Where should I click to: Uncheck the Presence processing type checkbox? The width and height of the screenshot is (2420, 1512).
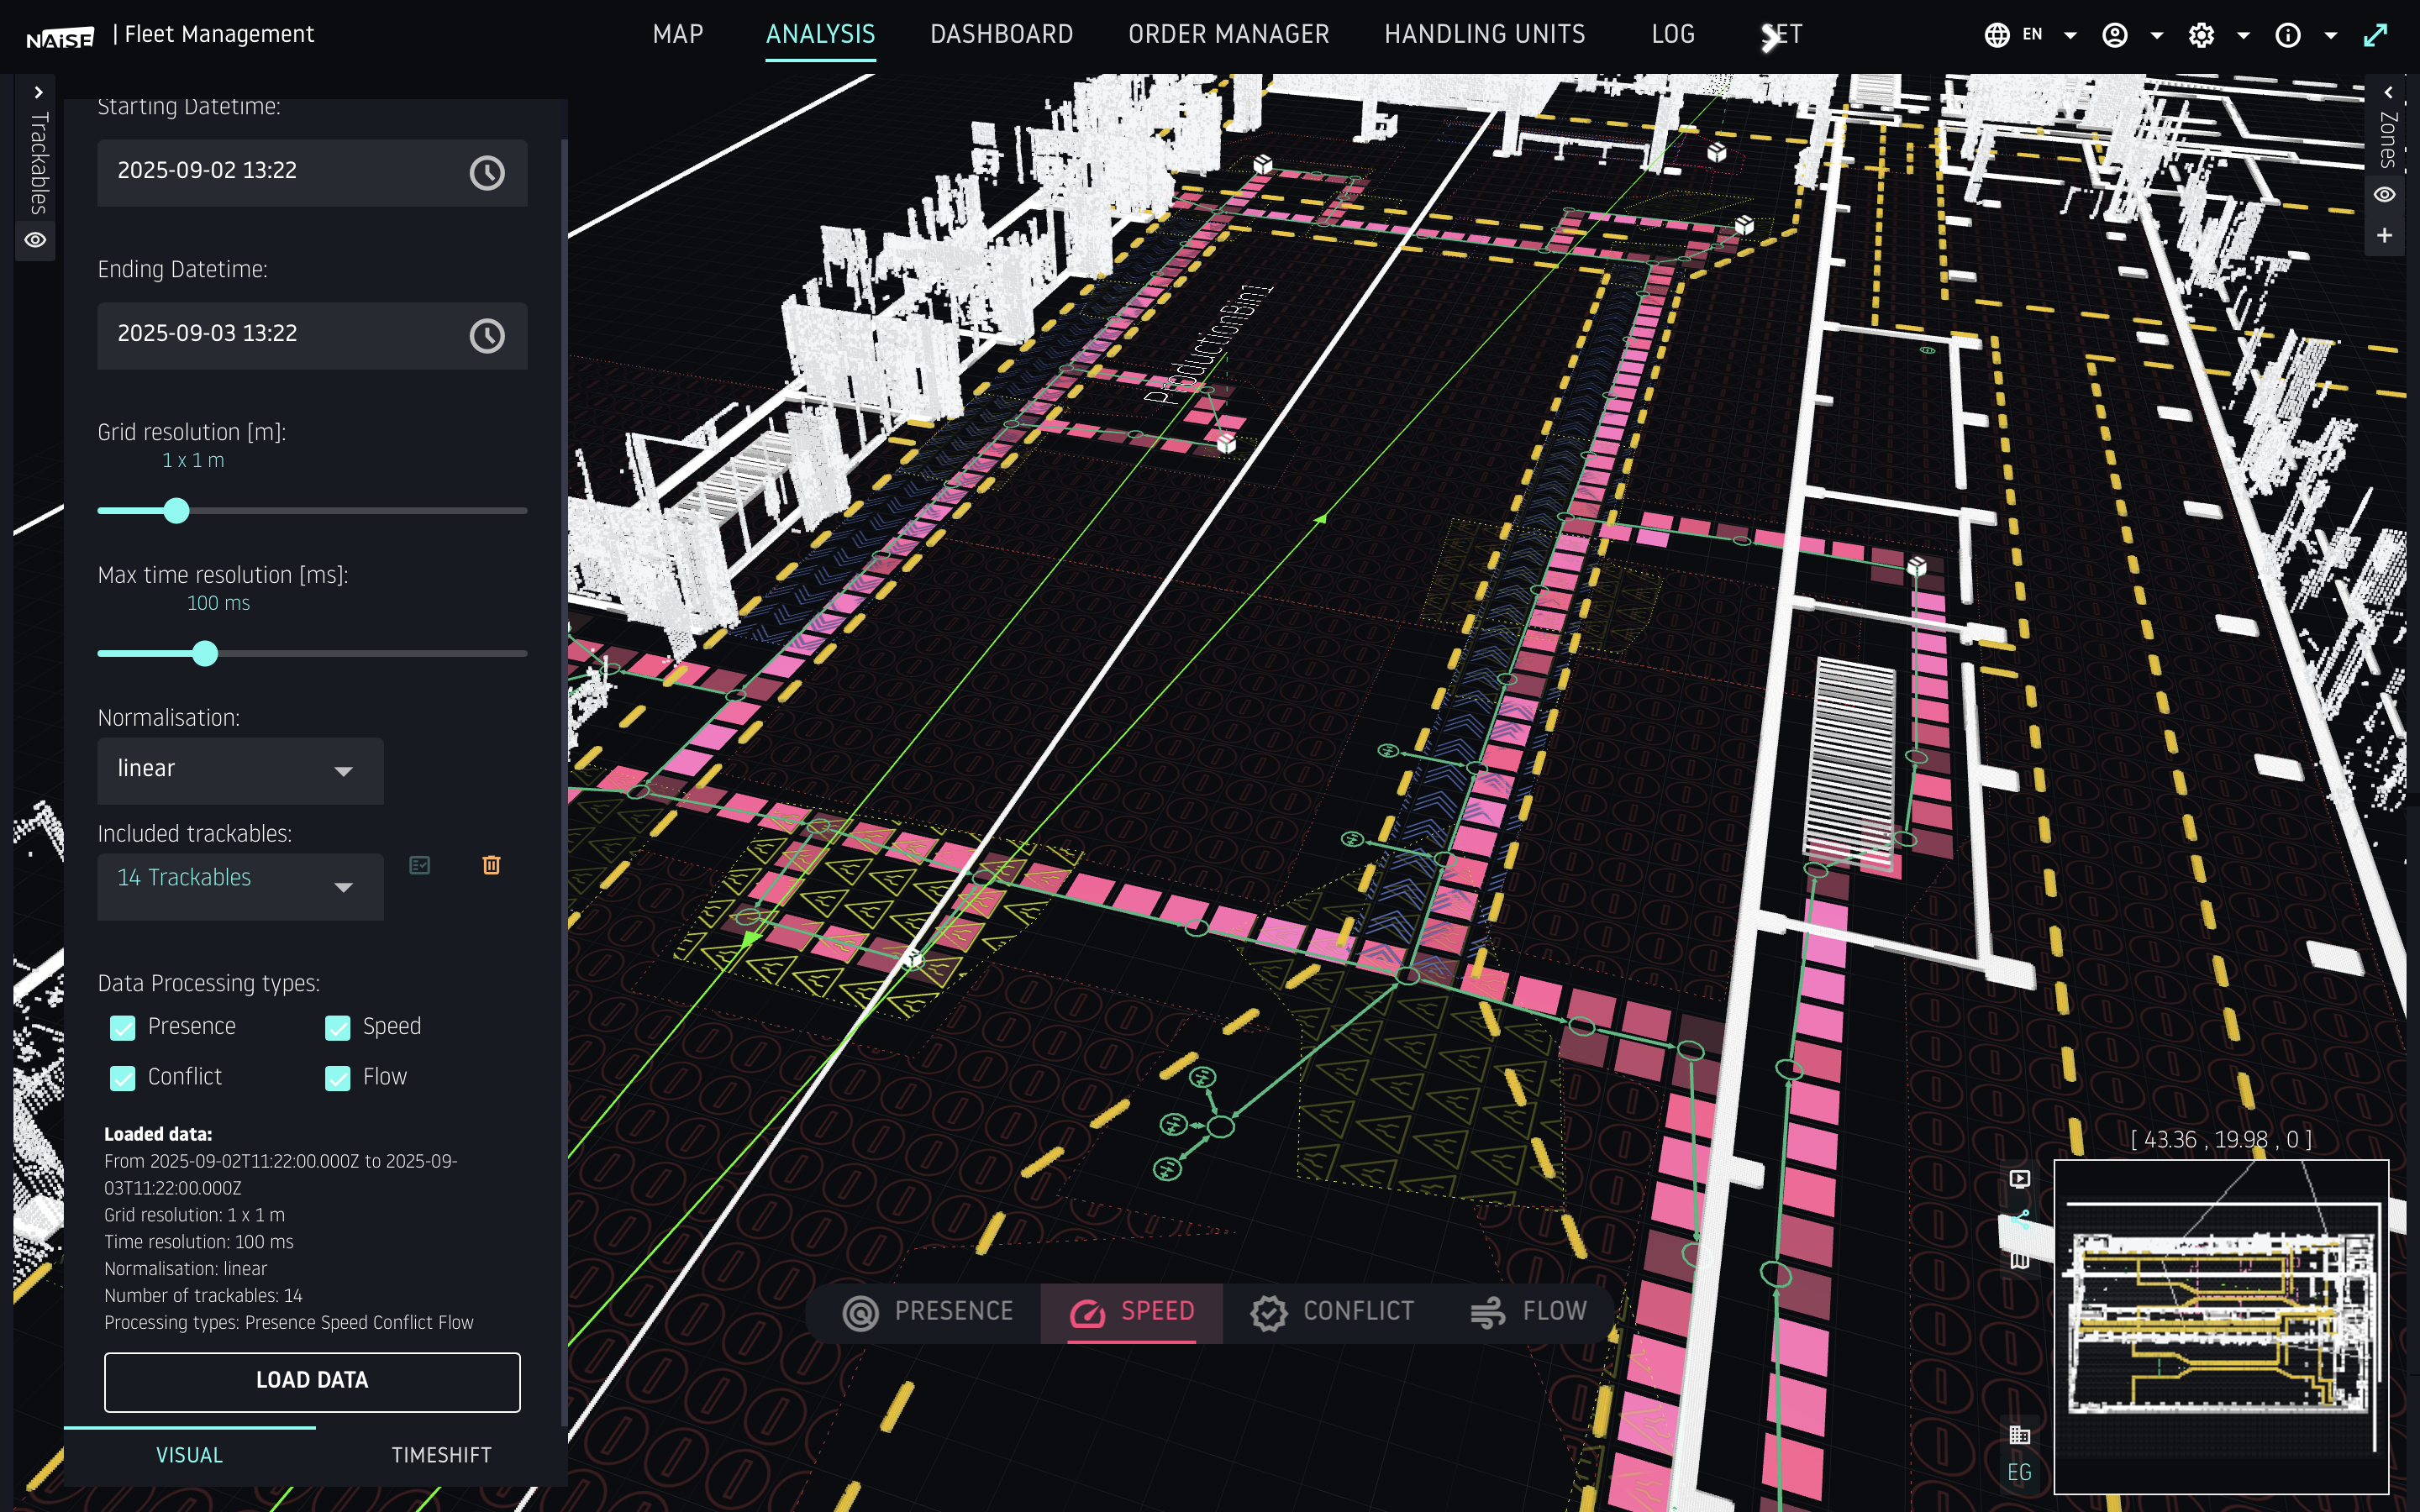[123, 1028]
